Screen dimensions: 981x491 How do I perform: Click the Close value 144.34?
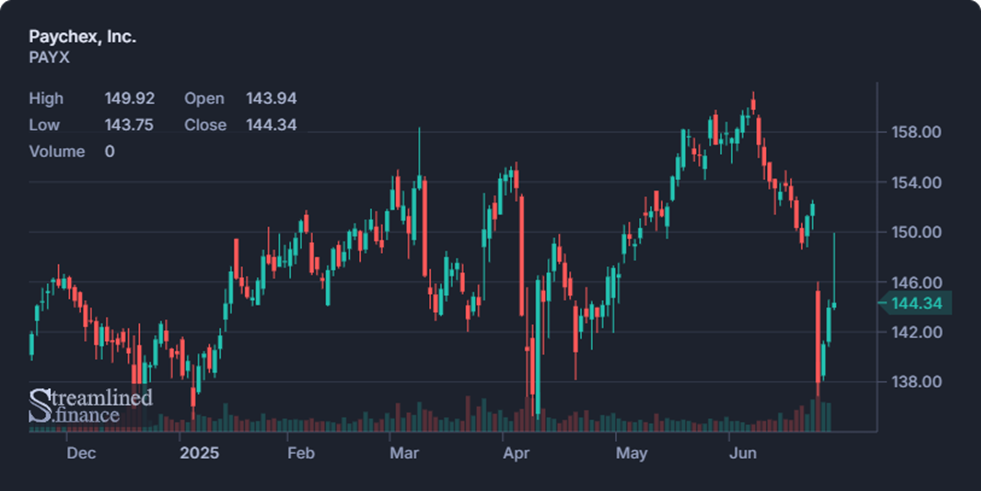(x=271, y=125)
